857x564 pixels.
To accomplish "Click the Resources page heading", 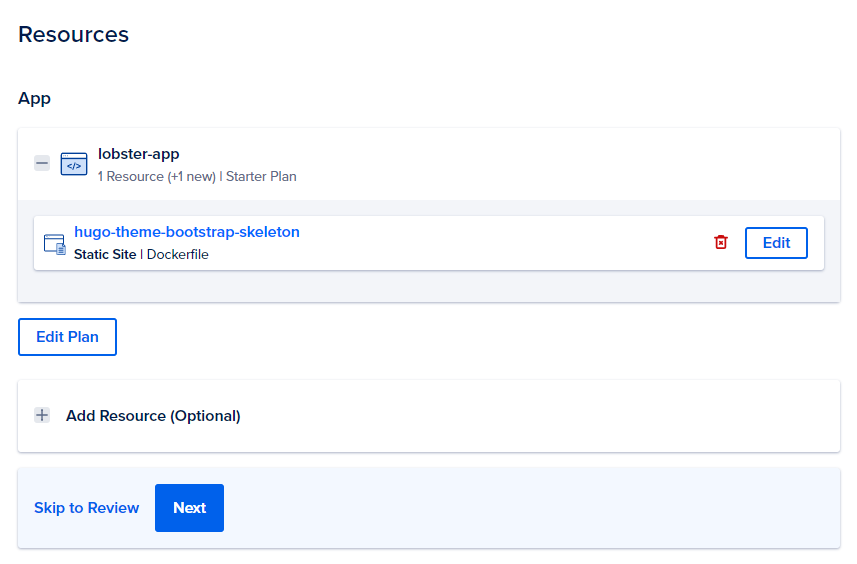I will pyautogui.click(x=73, y=34).
